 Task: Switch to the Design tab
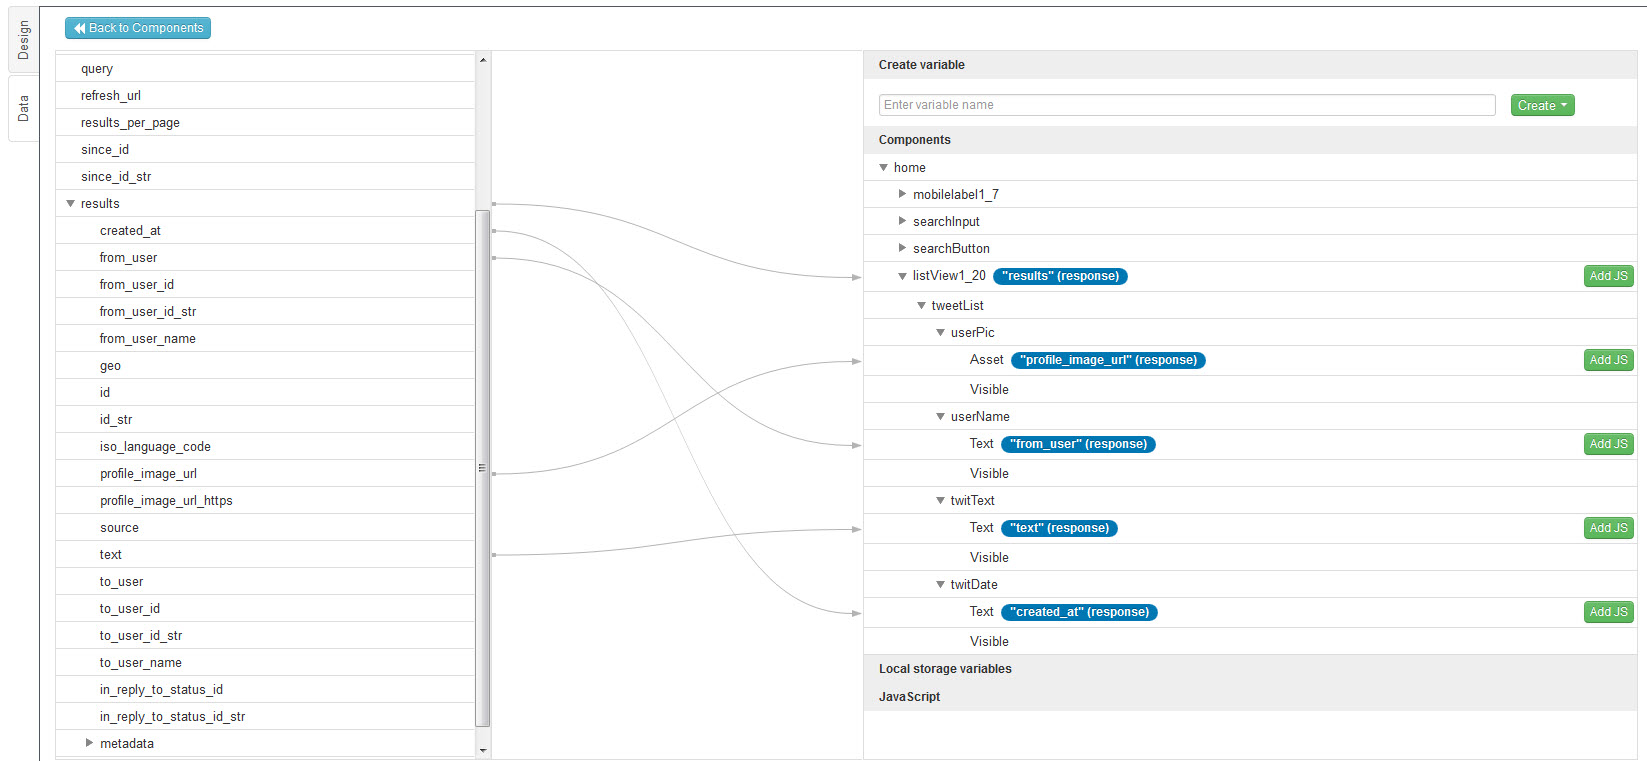pos(23,40)
